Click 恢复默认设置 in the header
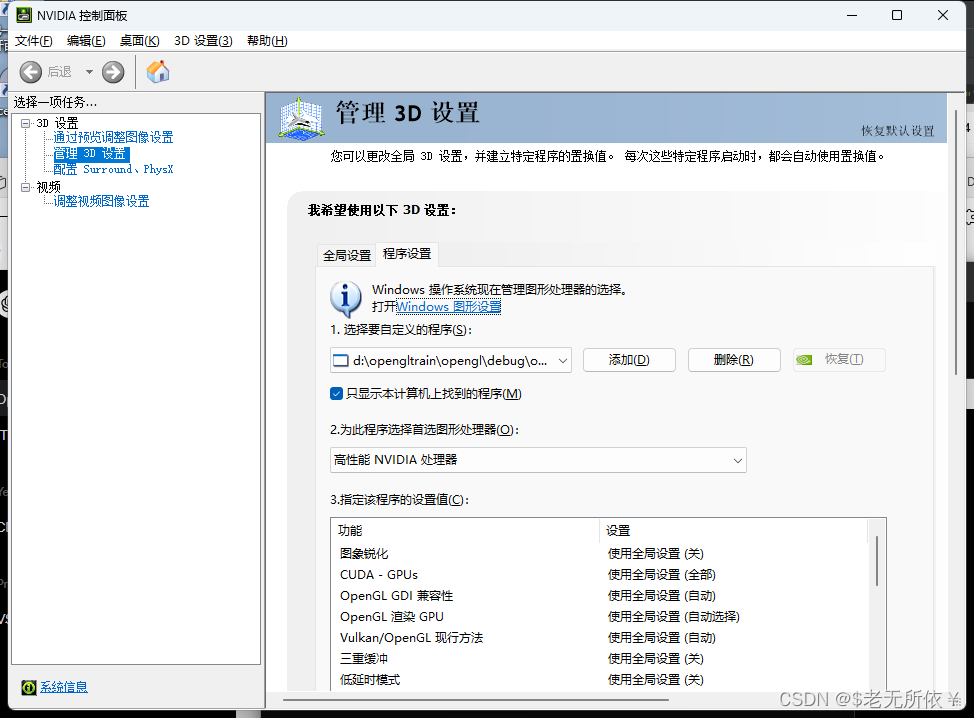974x718 pixels. pyautogui.click(x=898, y=131)
